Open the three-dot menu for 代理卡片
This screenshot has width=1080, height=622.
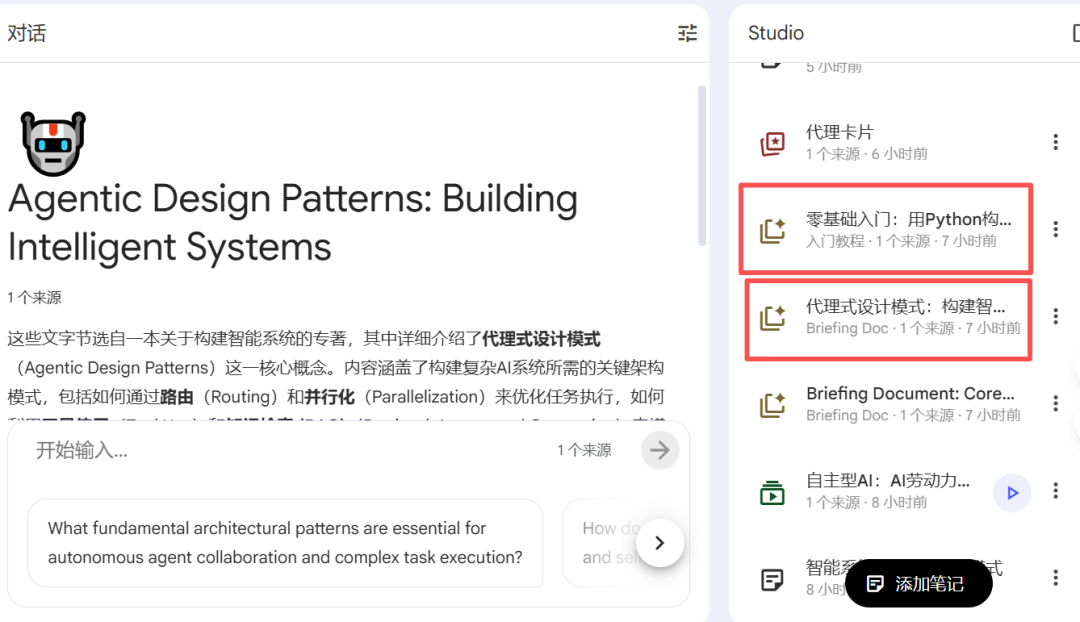(1055, 141)
